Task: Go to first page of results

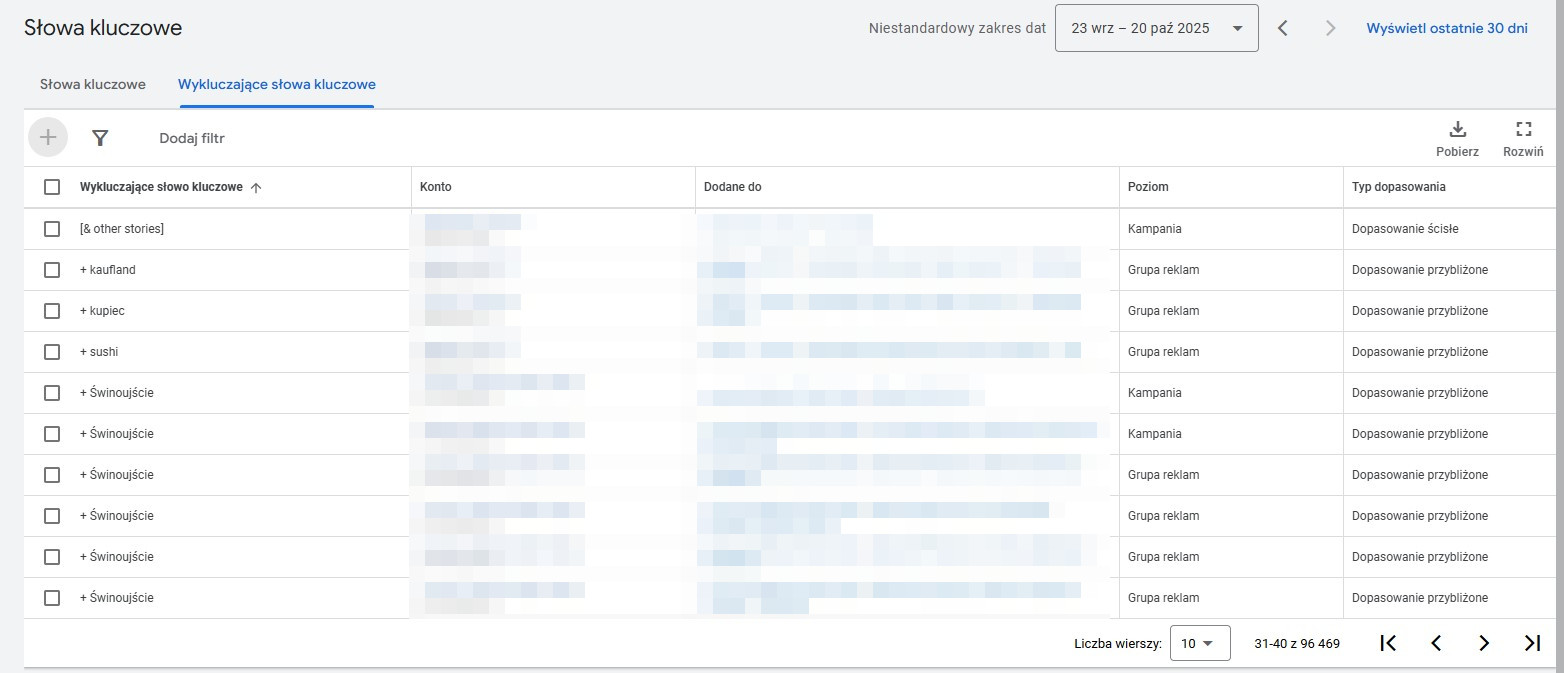Action: pos(1388,643)
